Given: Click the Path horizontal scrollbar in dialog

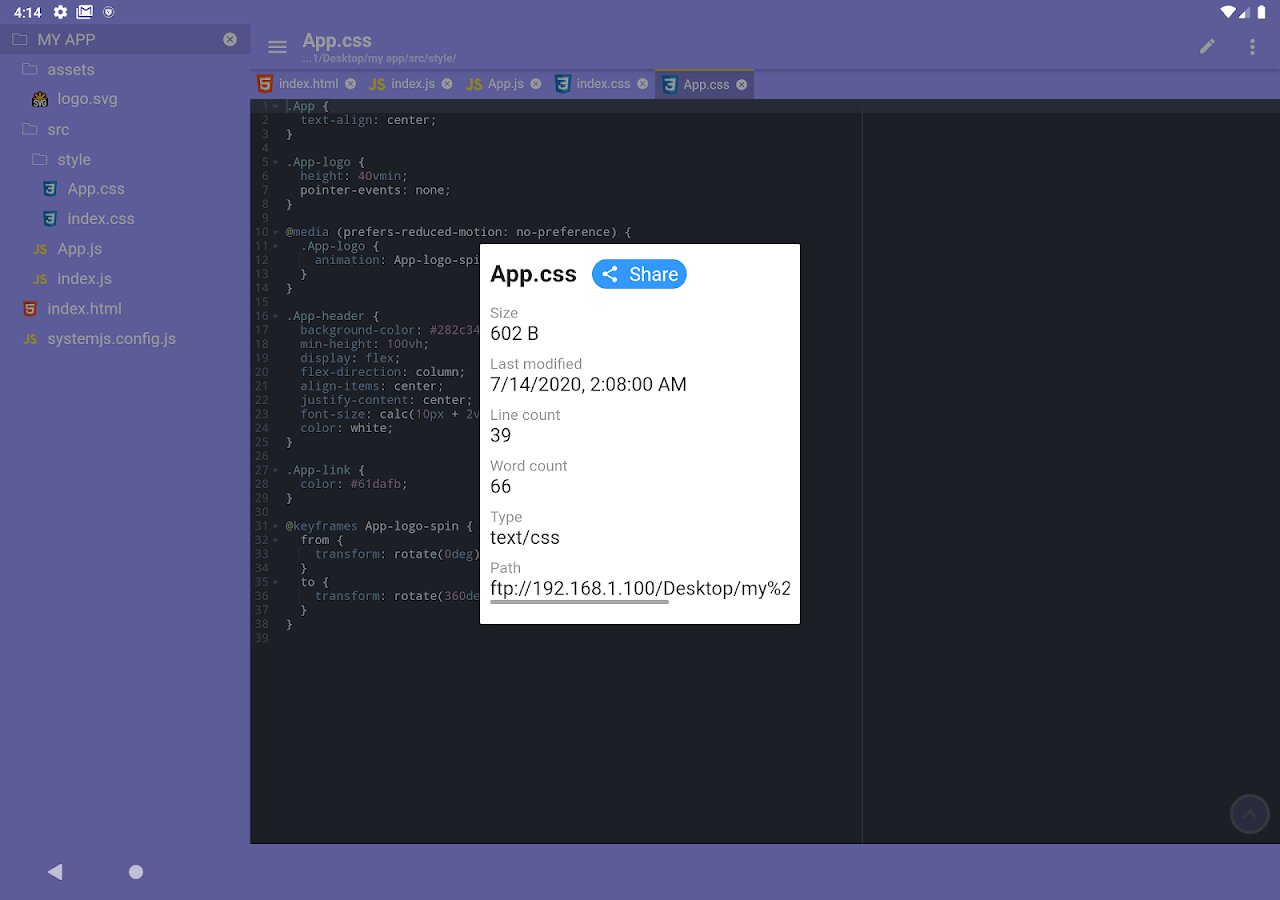Looking at the screenshot, I should click(579, 602).
